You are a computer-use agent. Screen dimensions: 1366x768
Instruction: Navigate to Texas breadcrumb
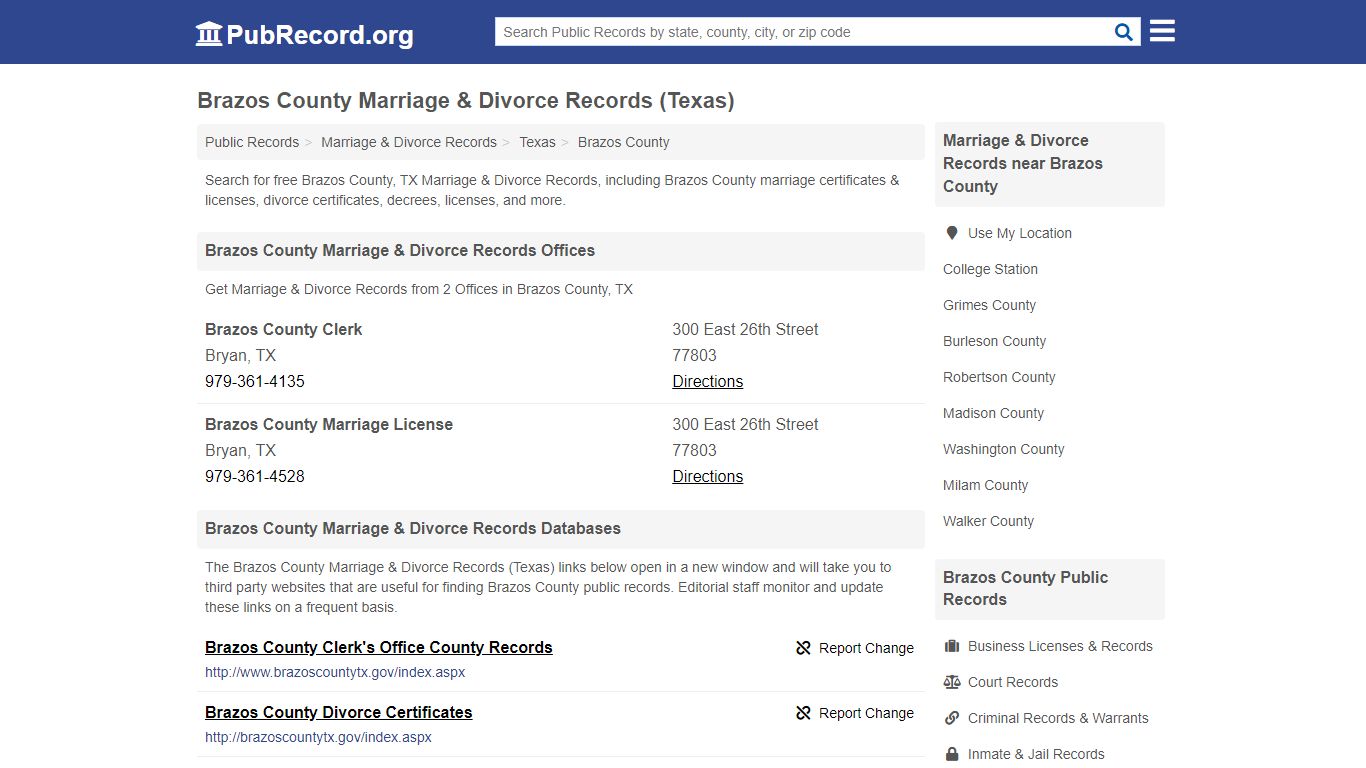[x=537, y=142]
